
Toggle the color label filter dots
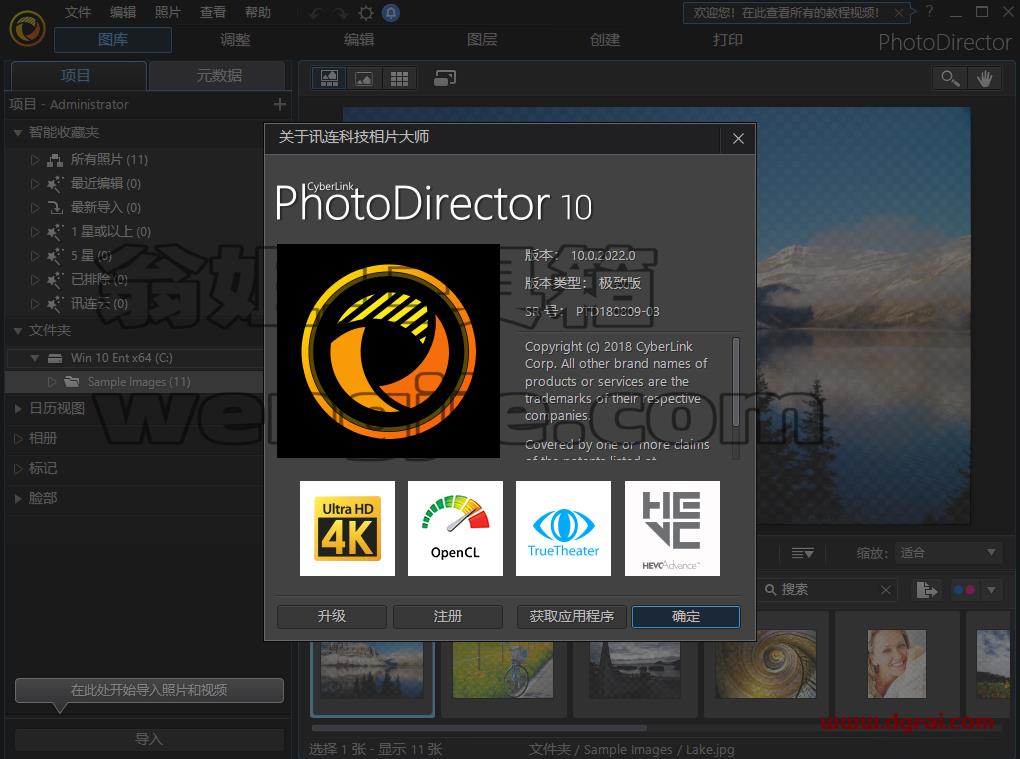tap(963, 590)
